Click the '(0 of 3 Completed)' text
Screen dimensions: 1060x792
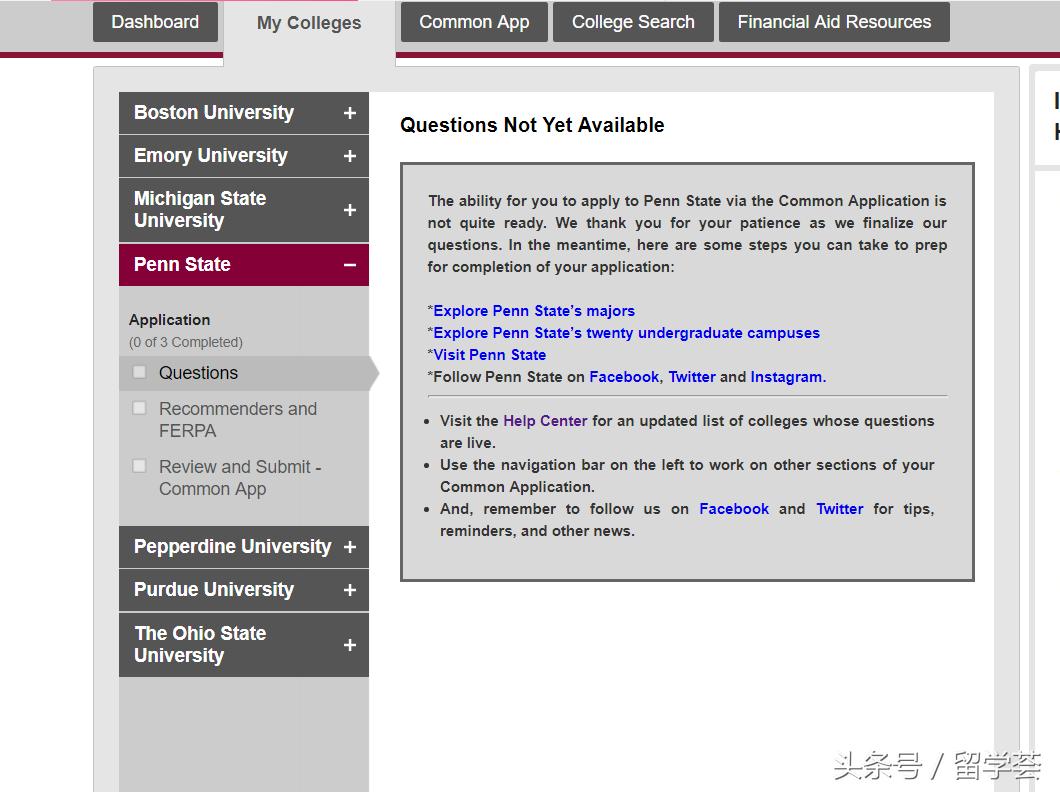[186, 342]
